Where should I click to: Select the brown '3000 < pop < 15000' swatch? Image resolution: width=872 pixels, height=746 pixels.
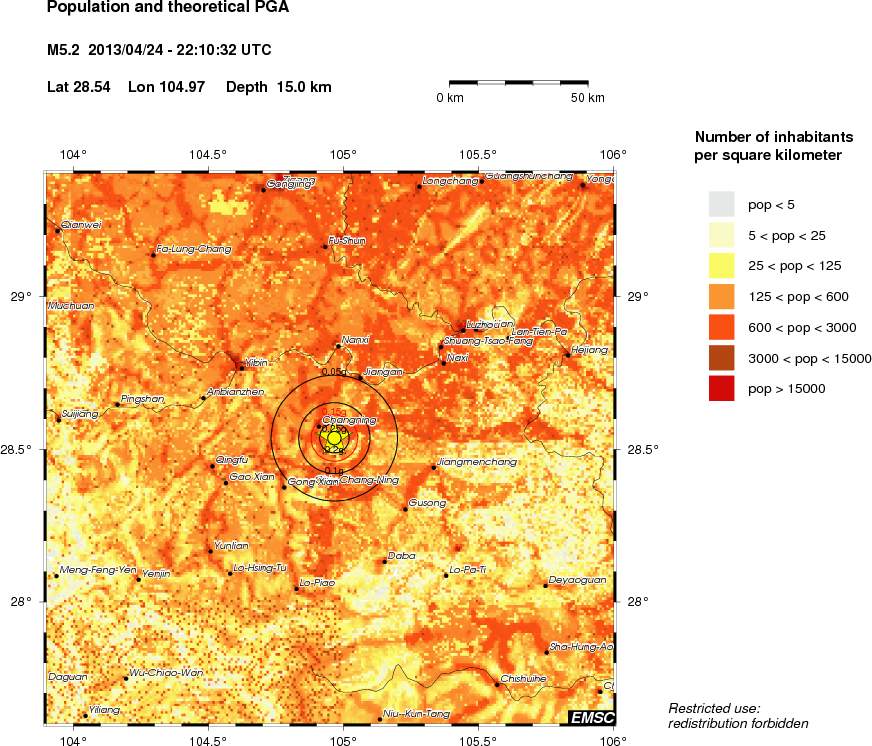(721, 358)
